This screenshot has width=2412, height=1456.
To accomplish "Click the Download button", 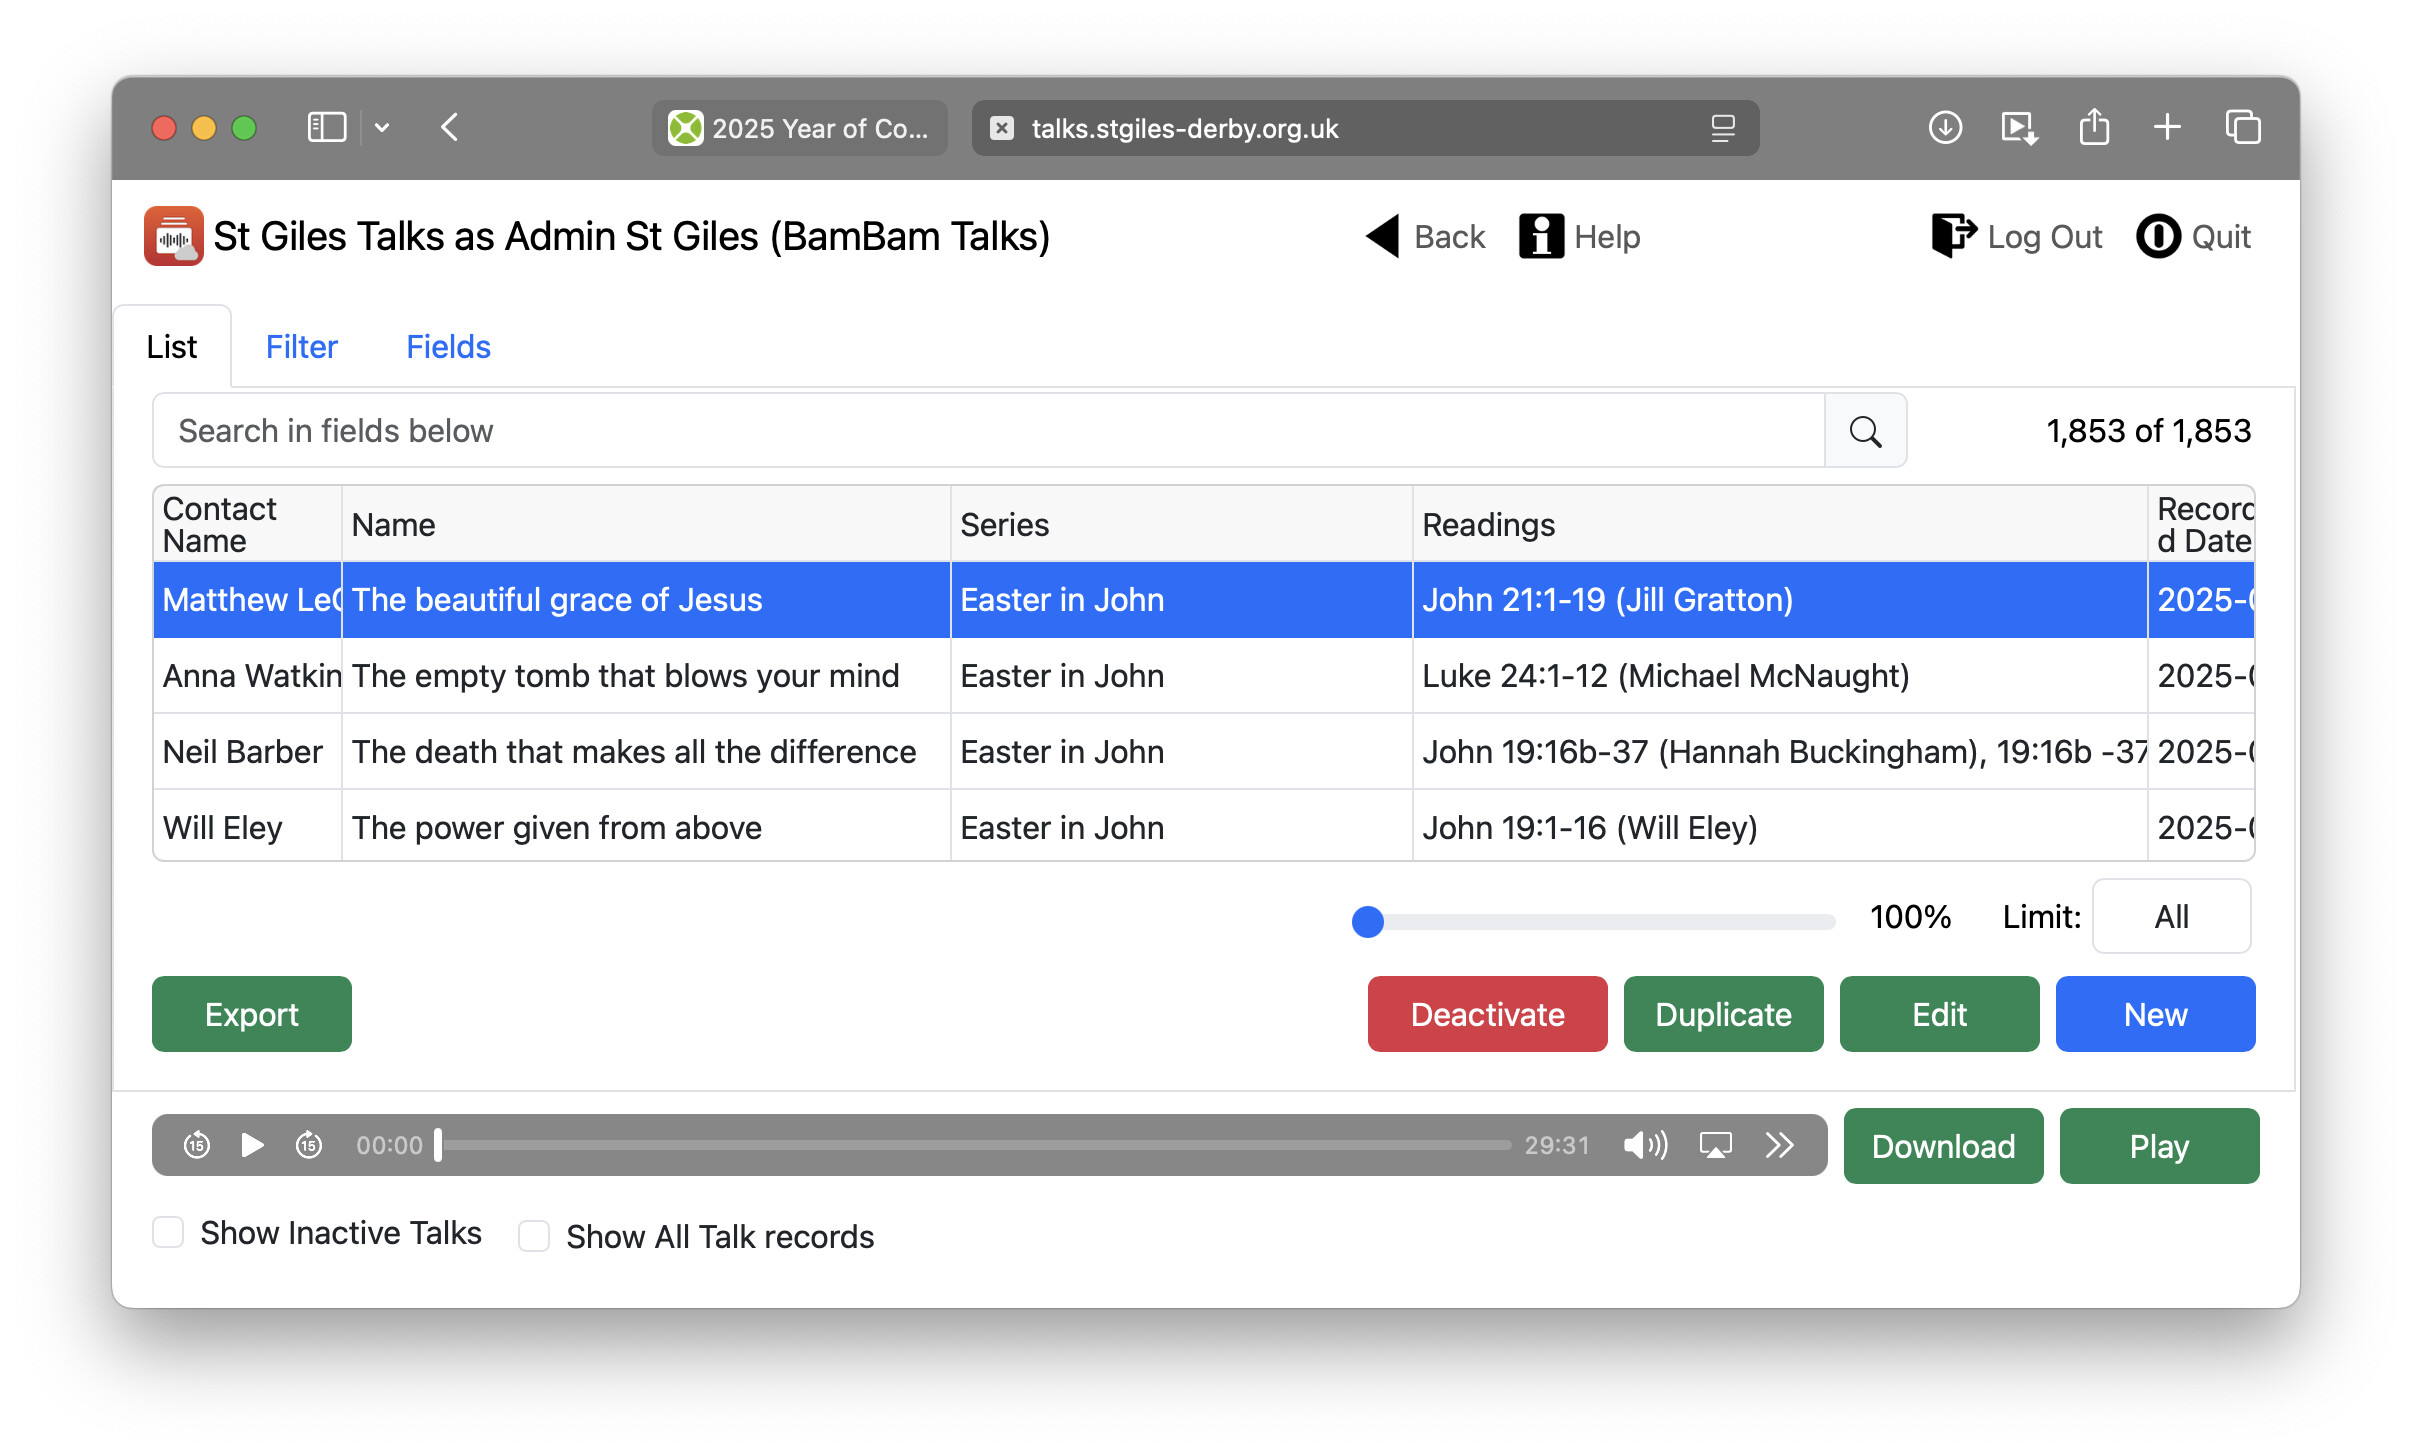I will 1943,1146.
